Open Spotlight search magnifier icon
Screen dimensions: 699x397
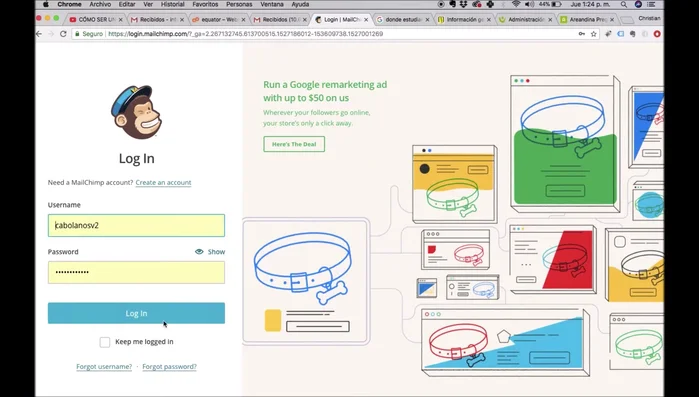[624, 4]
